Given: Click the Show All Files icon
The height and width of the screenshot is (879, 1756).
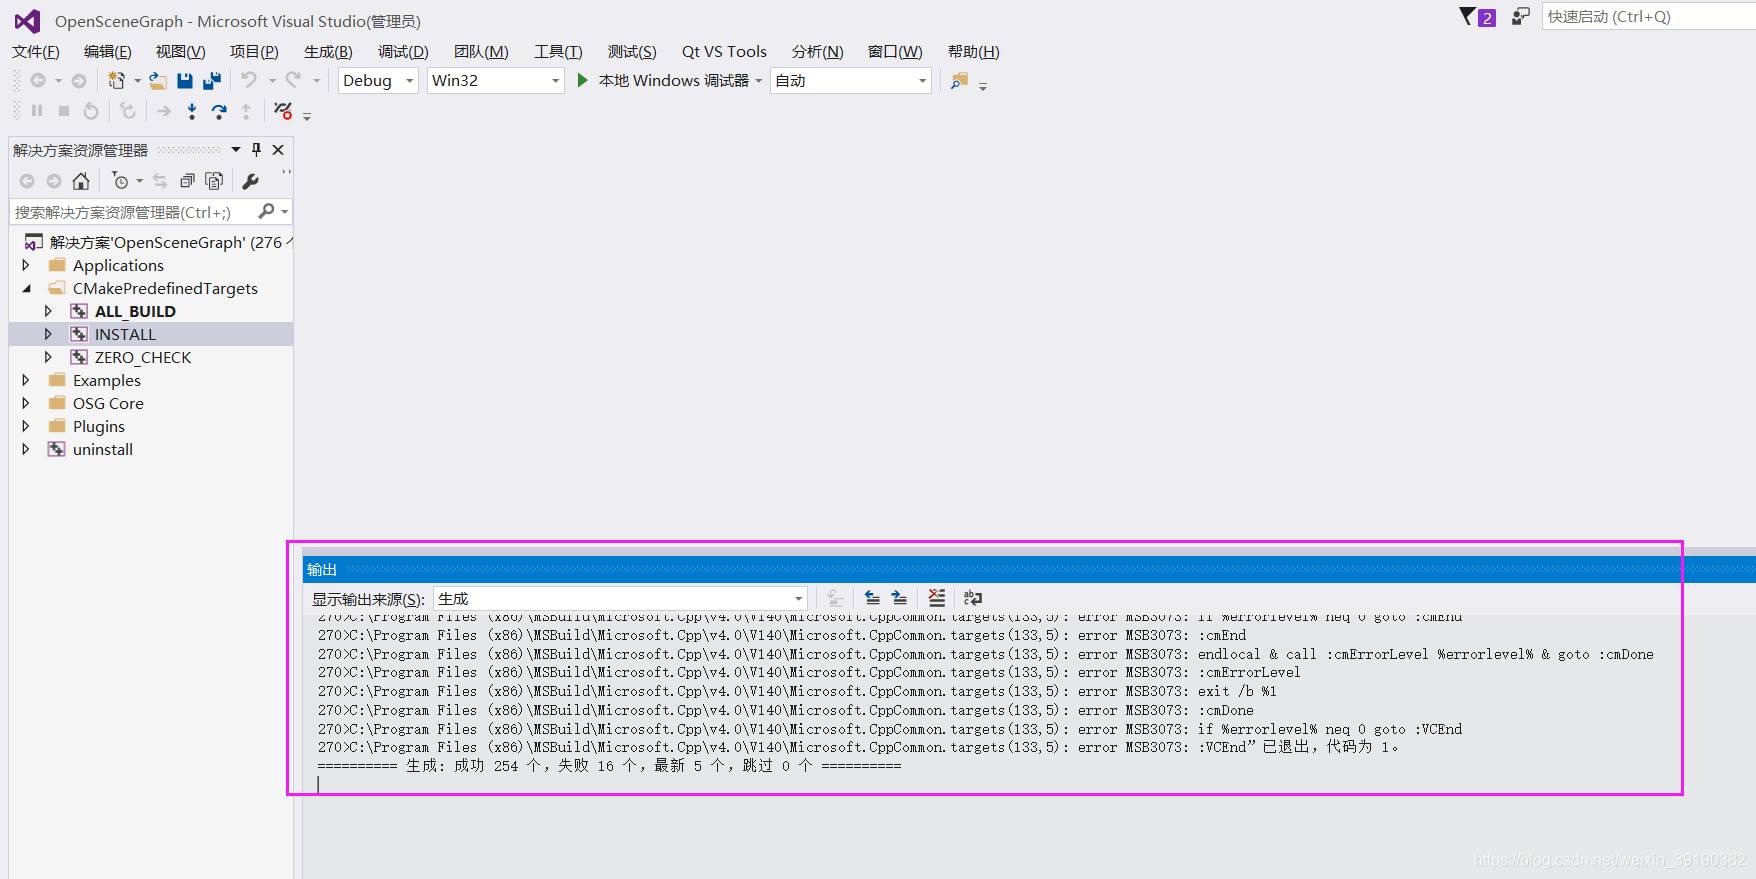Looking at the screenshot, I should 214,181.
